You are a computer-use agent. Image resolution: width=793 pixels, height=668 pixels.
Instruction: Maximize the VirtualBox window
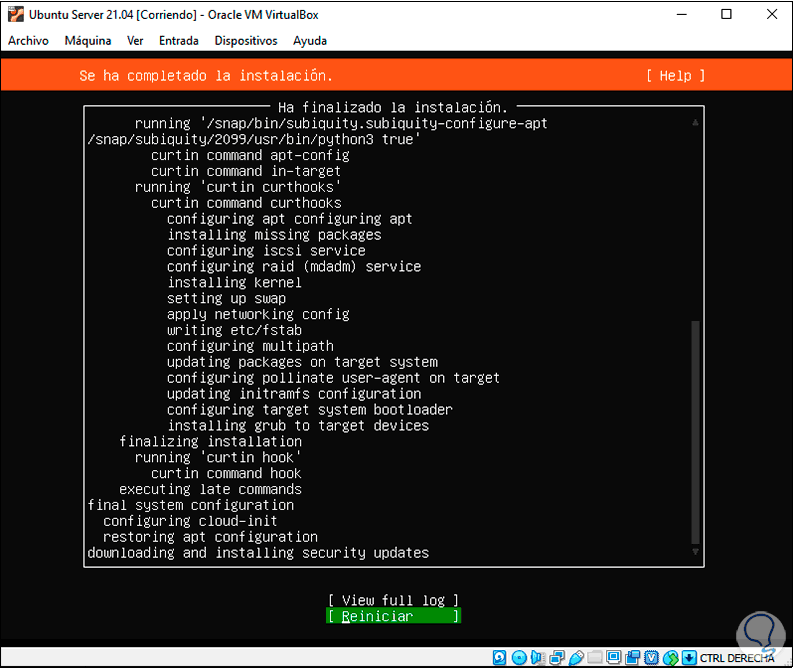tap(726, 14)
